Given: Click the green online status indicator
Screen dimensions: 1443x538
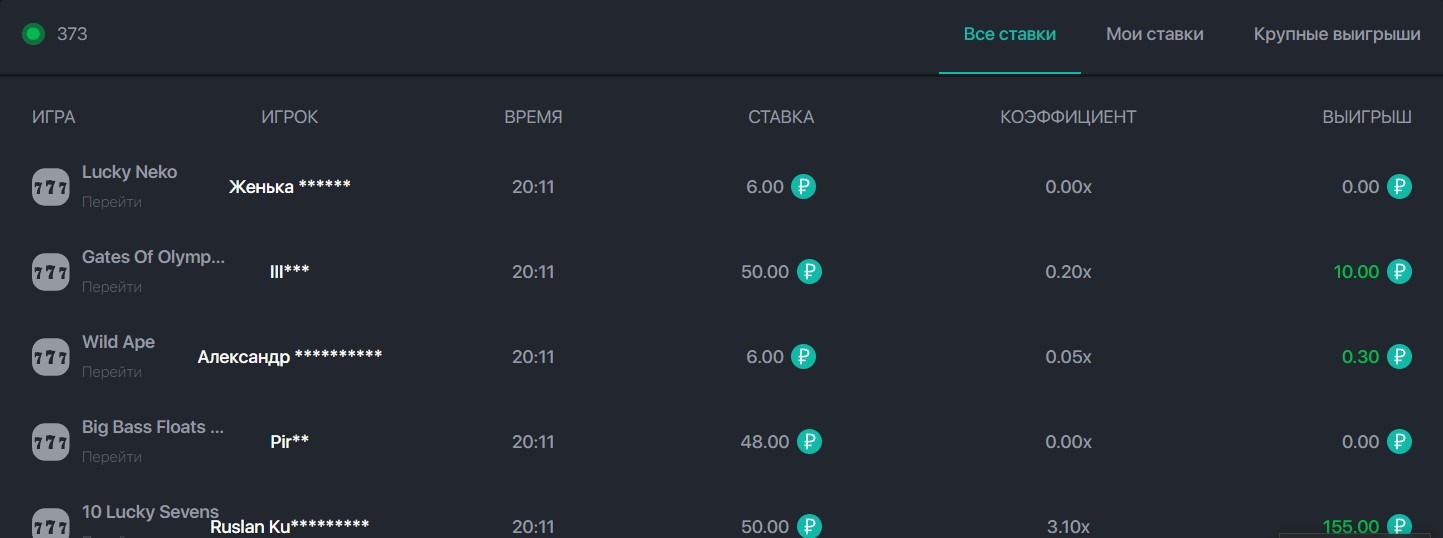Looking at the screenshot, I should [x=33, y=34].
